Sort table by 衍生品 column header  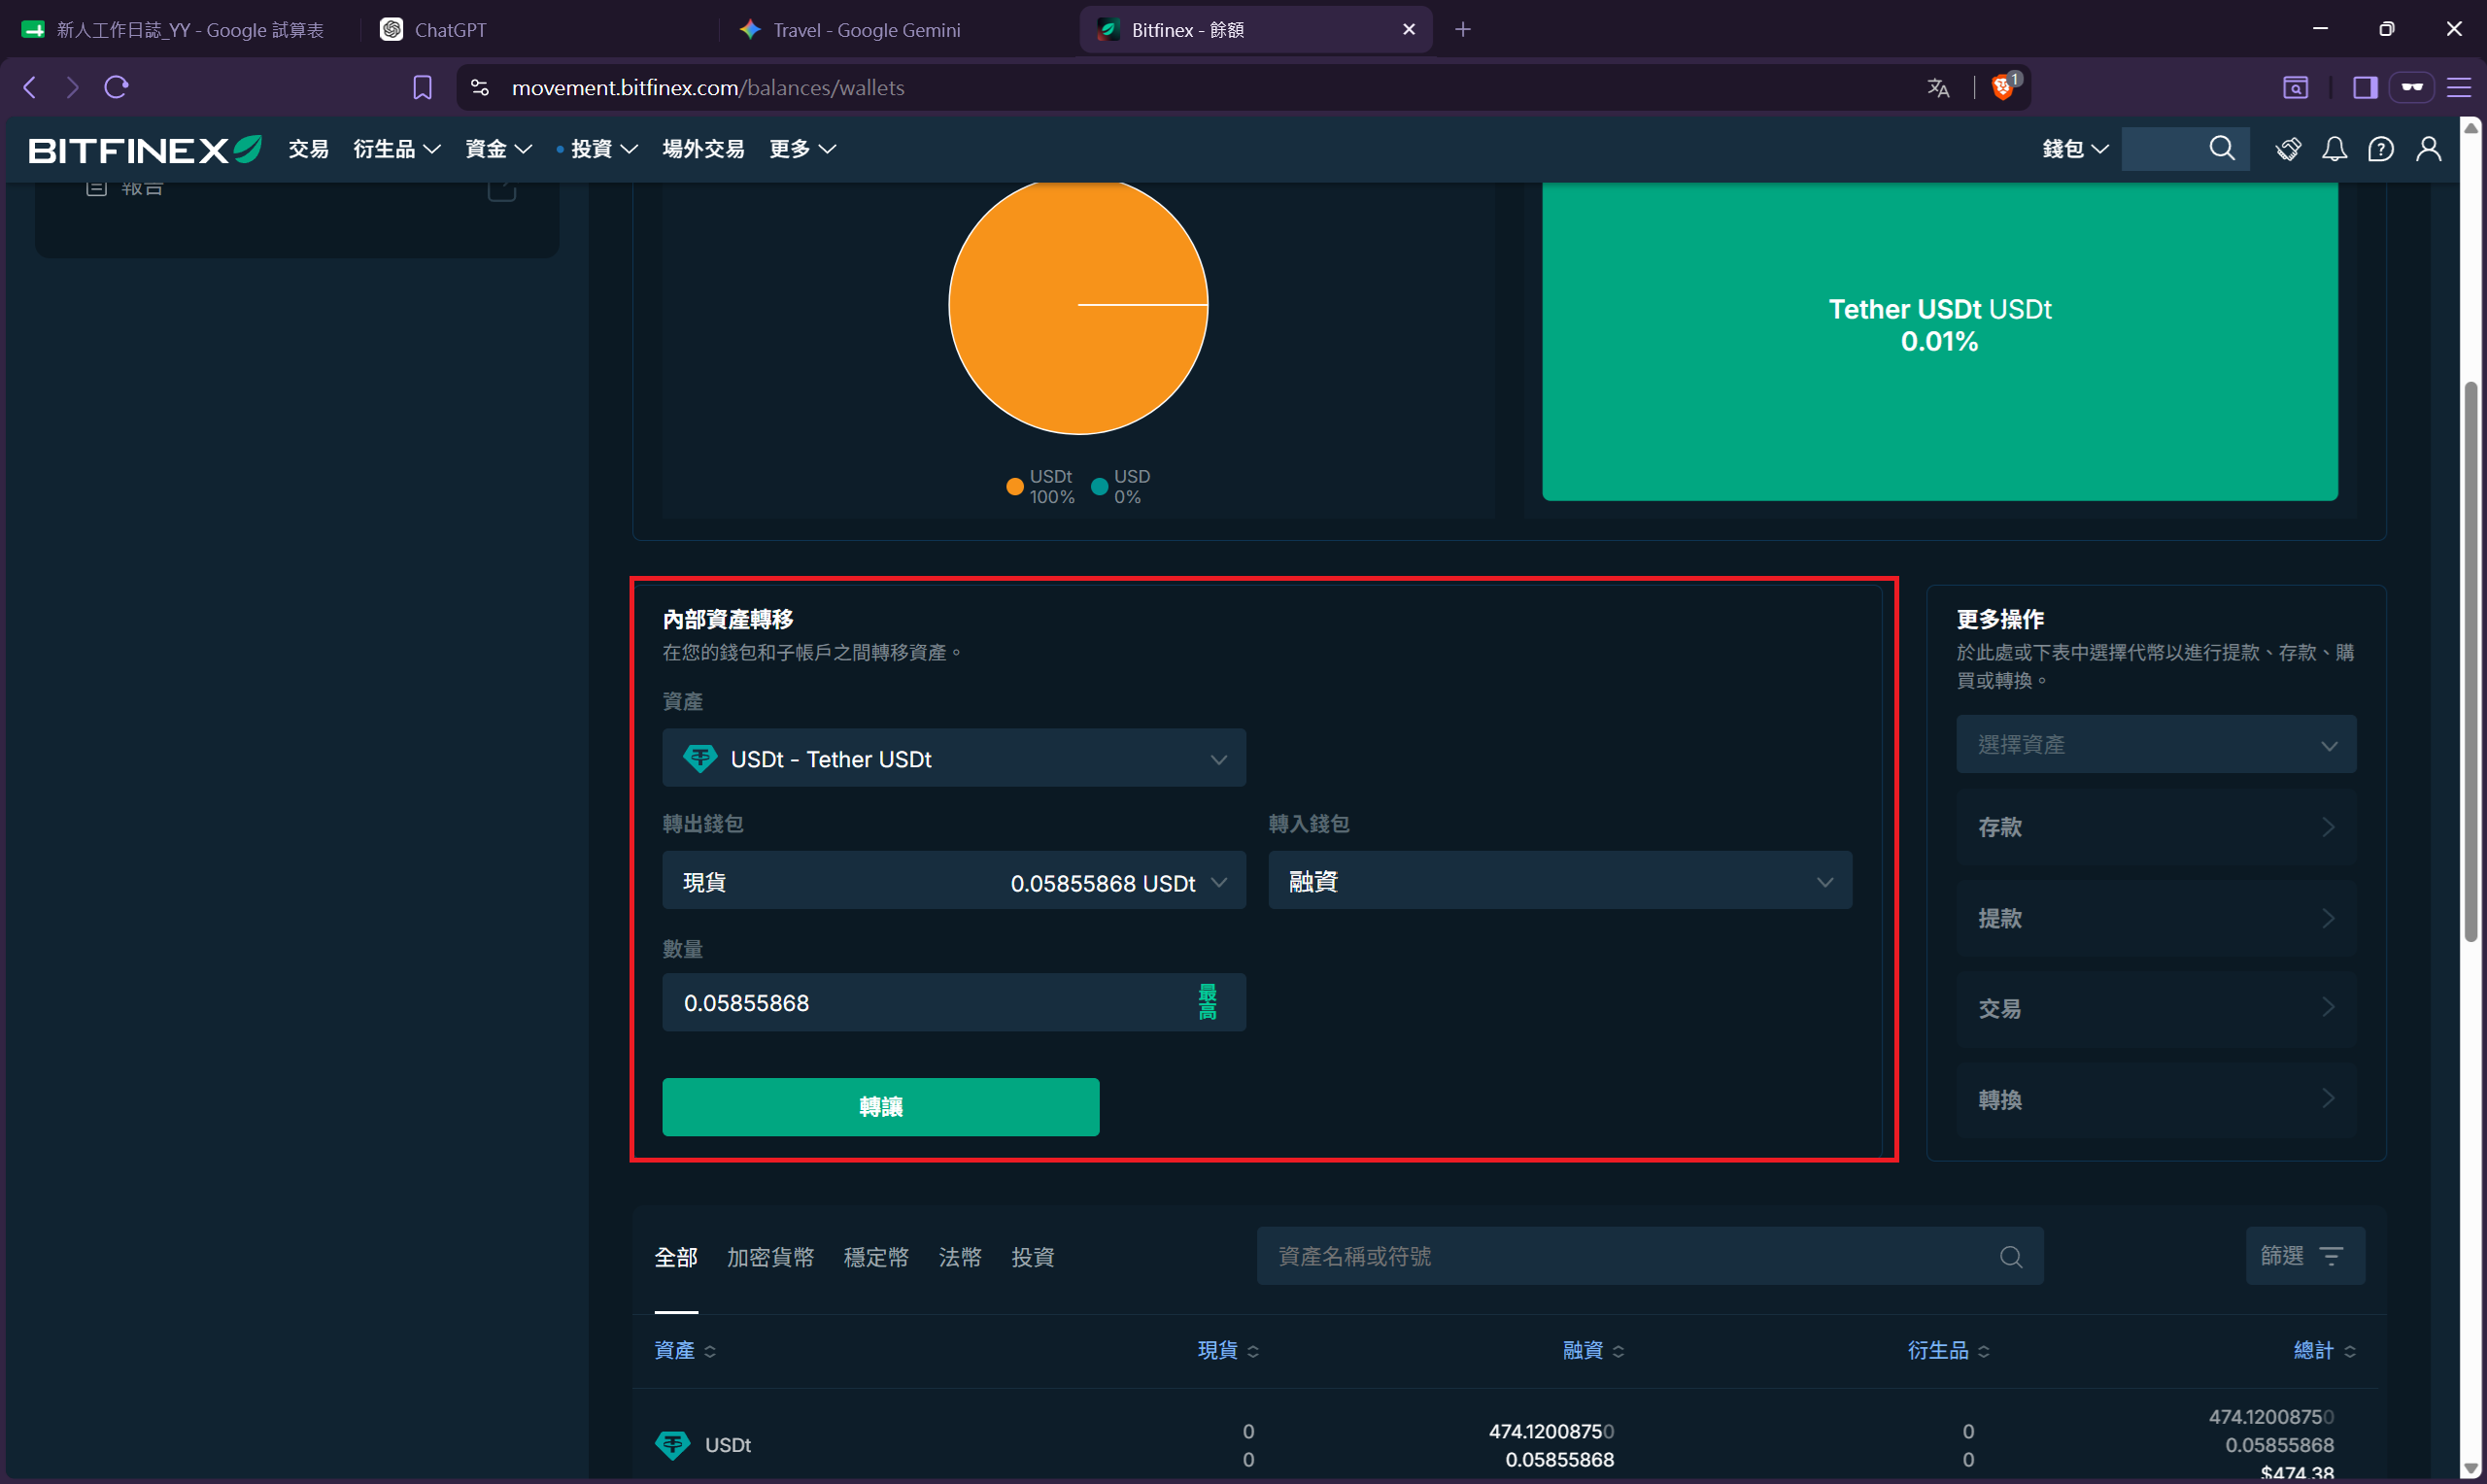(1948, 1350)
